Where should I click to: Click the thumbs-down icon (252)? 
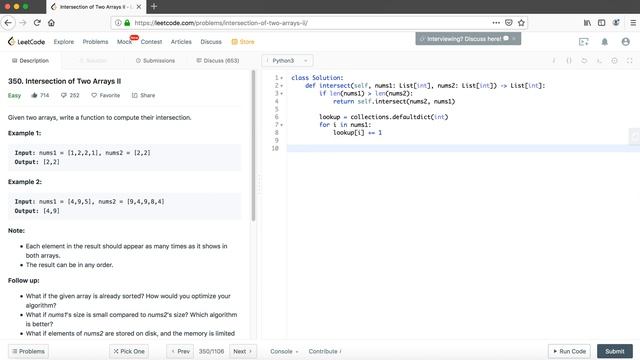[x=64, y=95]
